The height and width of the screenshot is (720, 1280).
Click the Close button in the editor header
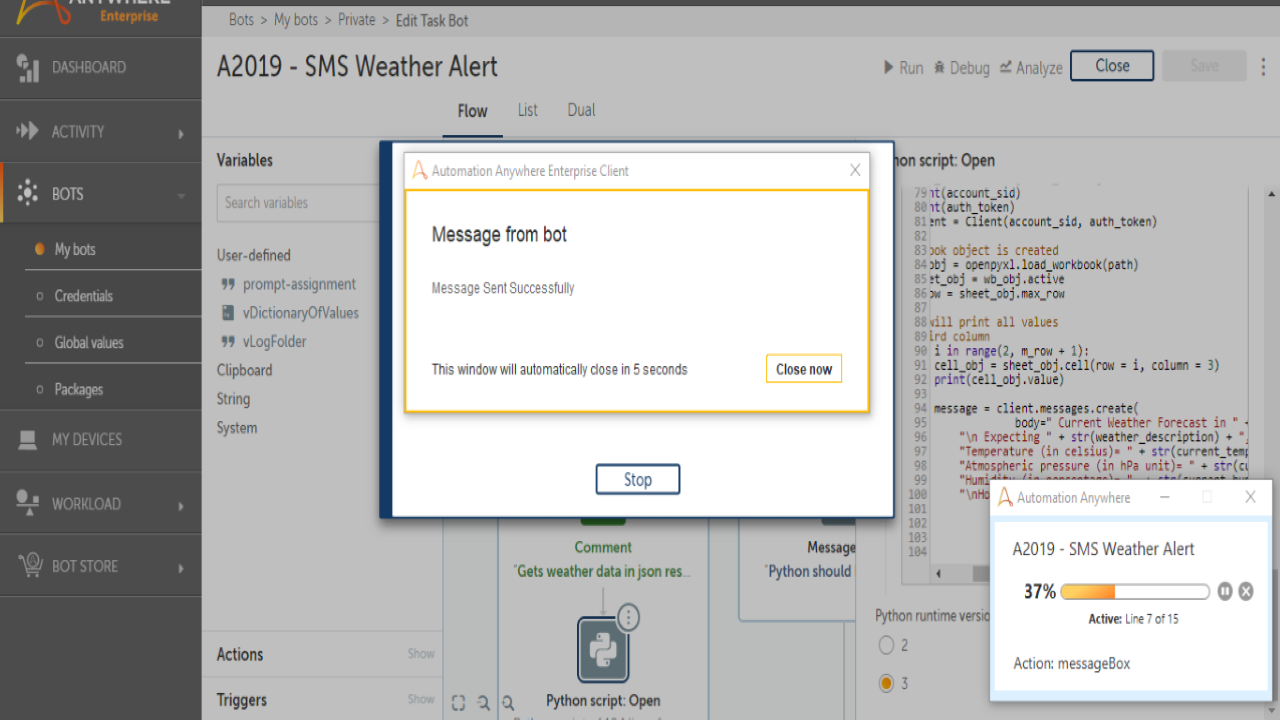(1112, 66)
